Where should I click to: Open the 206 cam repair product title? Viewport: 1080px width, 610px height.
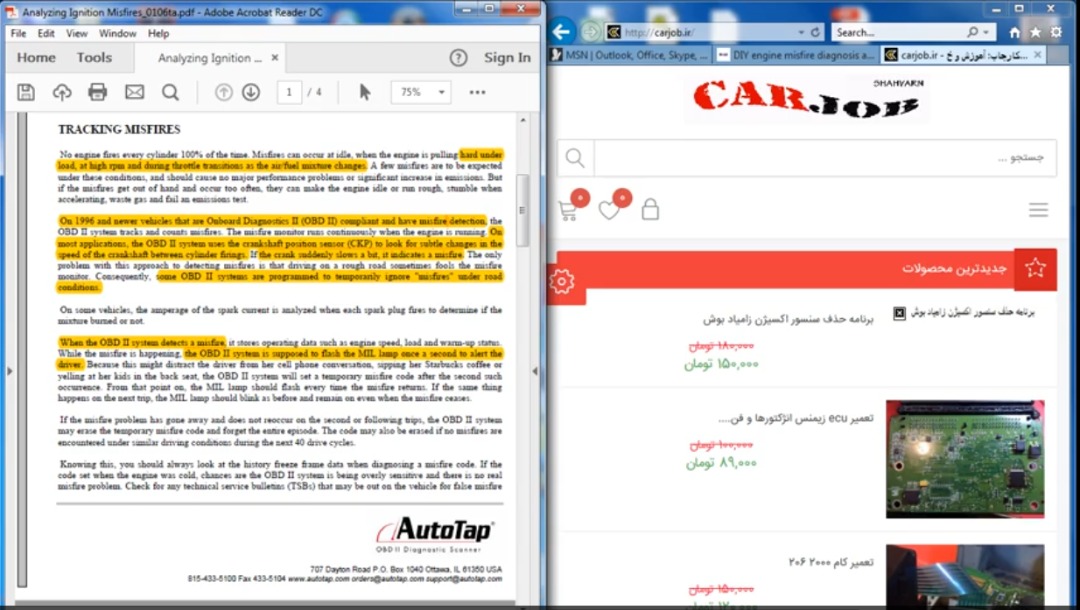tap(831, 562)
